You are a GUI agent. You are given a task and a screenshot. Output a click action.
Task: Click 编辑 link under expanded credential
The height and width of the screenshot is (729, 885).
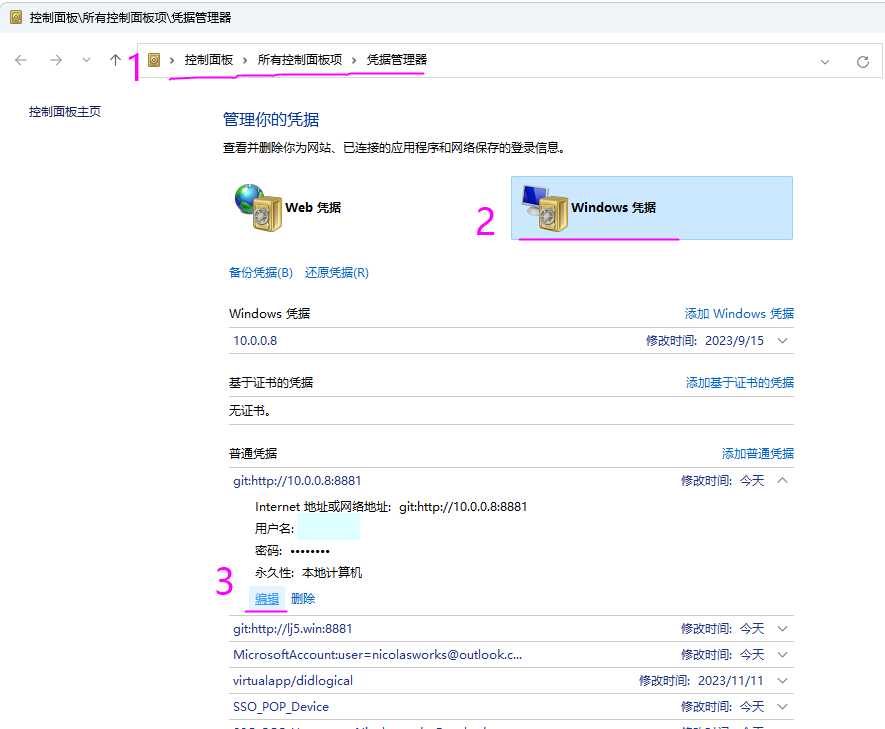[x=267, y=599]
